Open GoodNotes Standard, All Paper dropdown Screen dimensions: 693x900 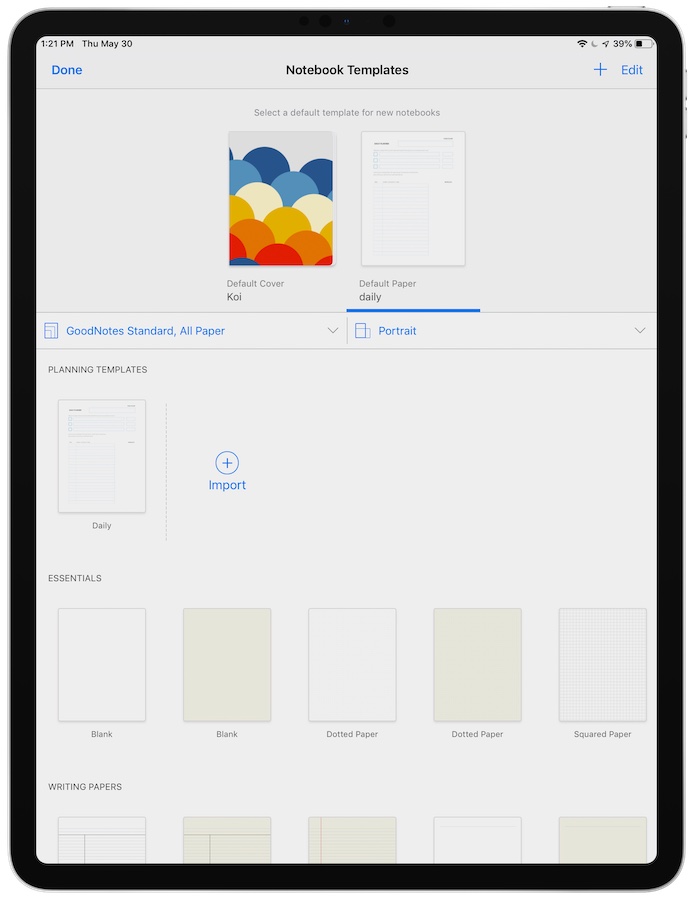pos(191,331)
